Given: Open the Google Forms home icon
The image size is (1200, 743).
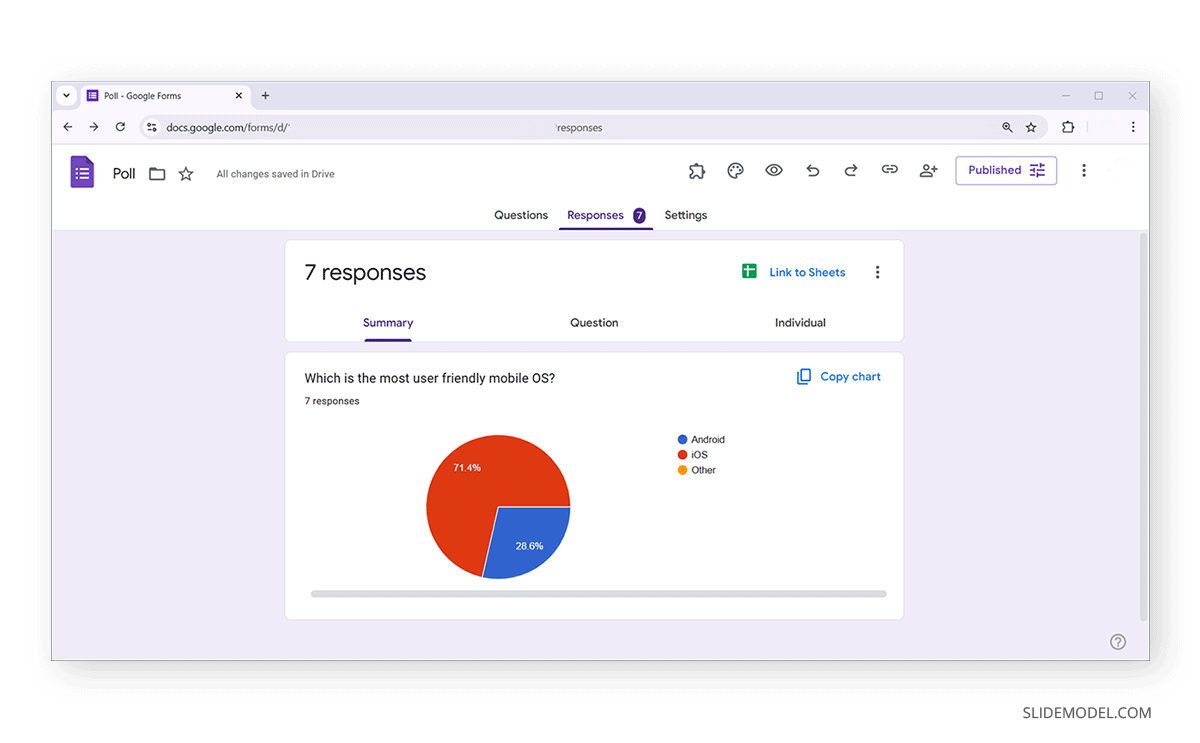Looking at the screenshot, I should [x=82, y=171].
